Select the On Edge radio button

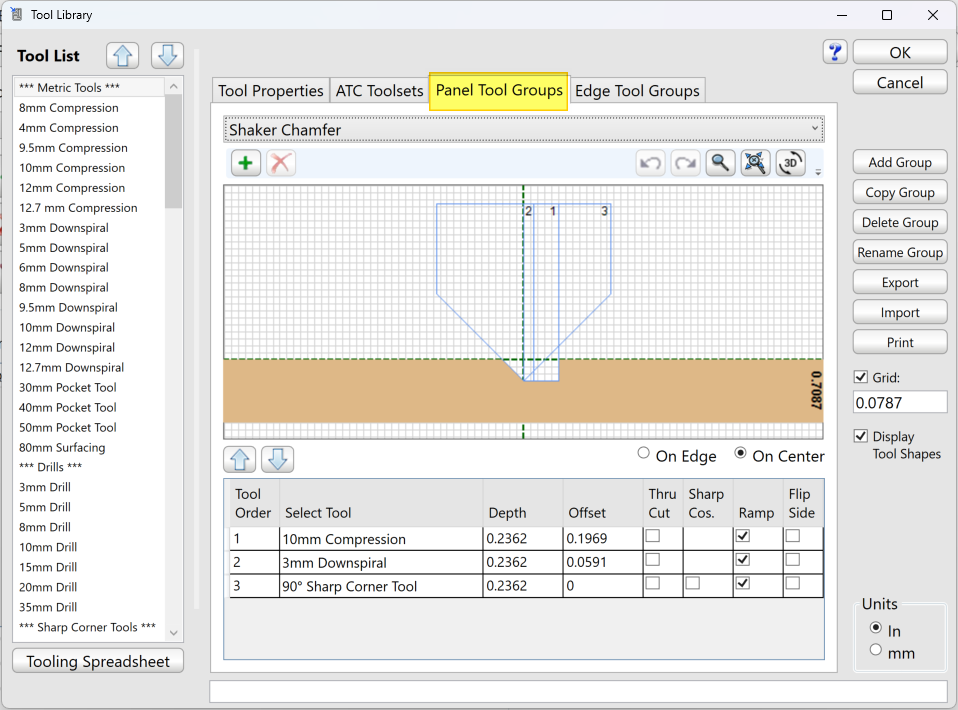coord(644,454)
